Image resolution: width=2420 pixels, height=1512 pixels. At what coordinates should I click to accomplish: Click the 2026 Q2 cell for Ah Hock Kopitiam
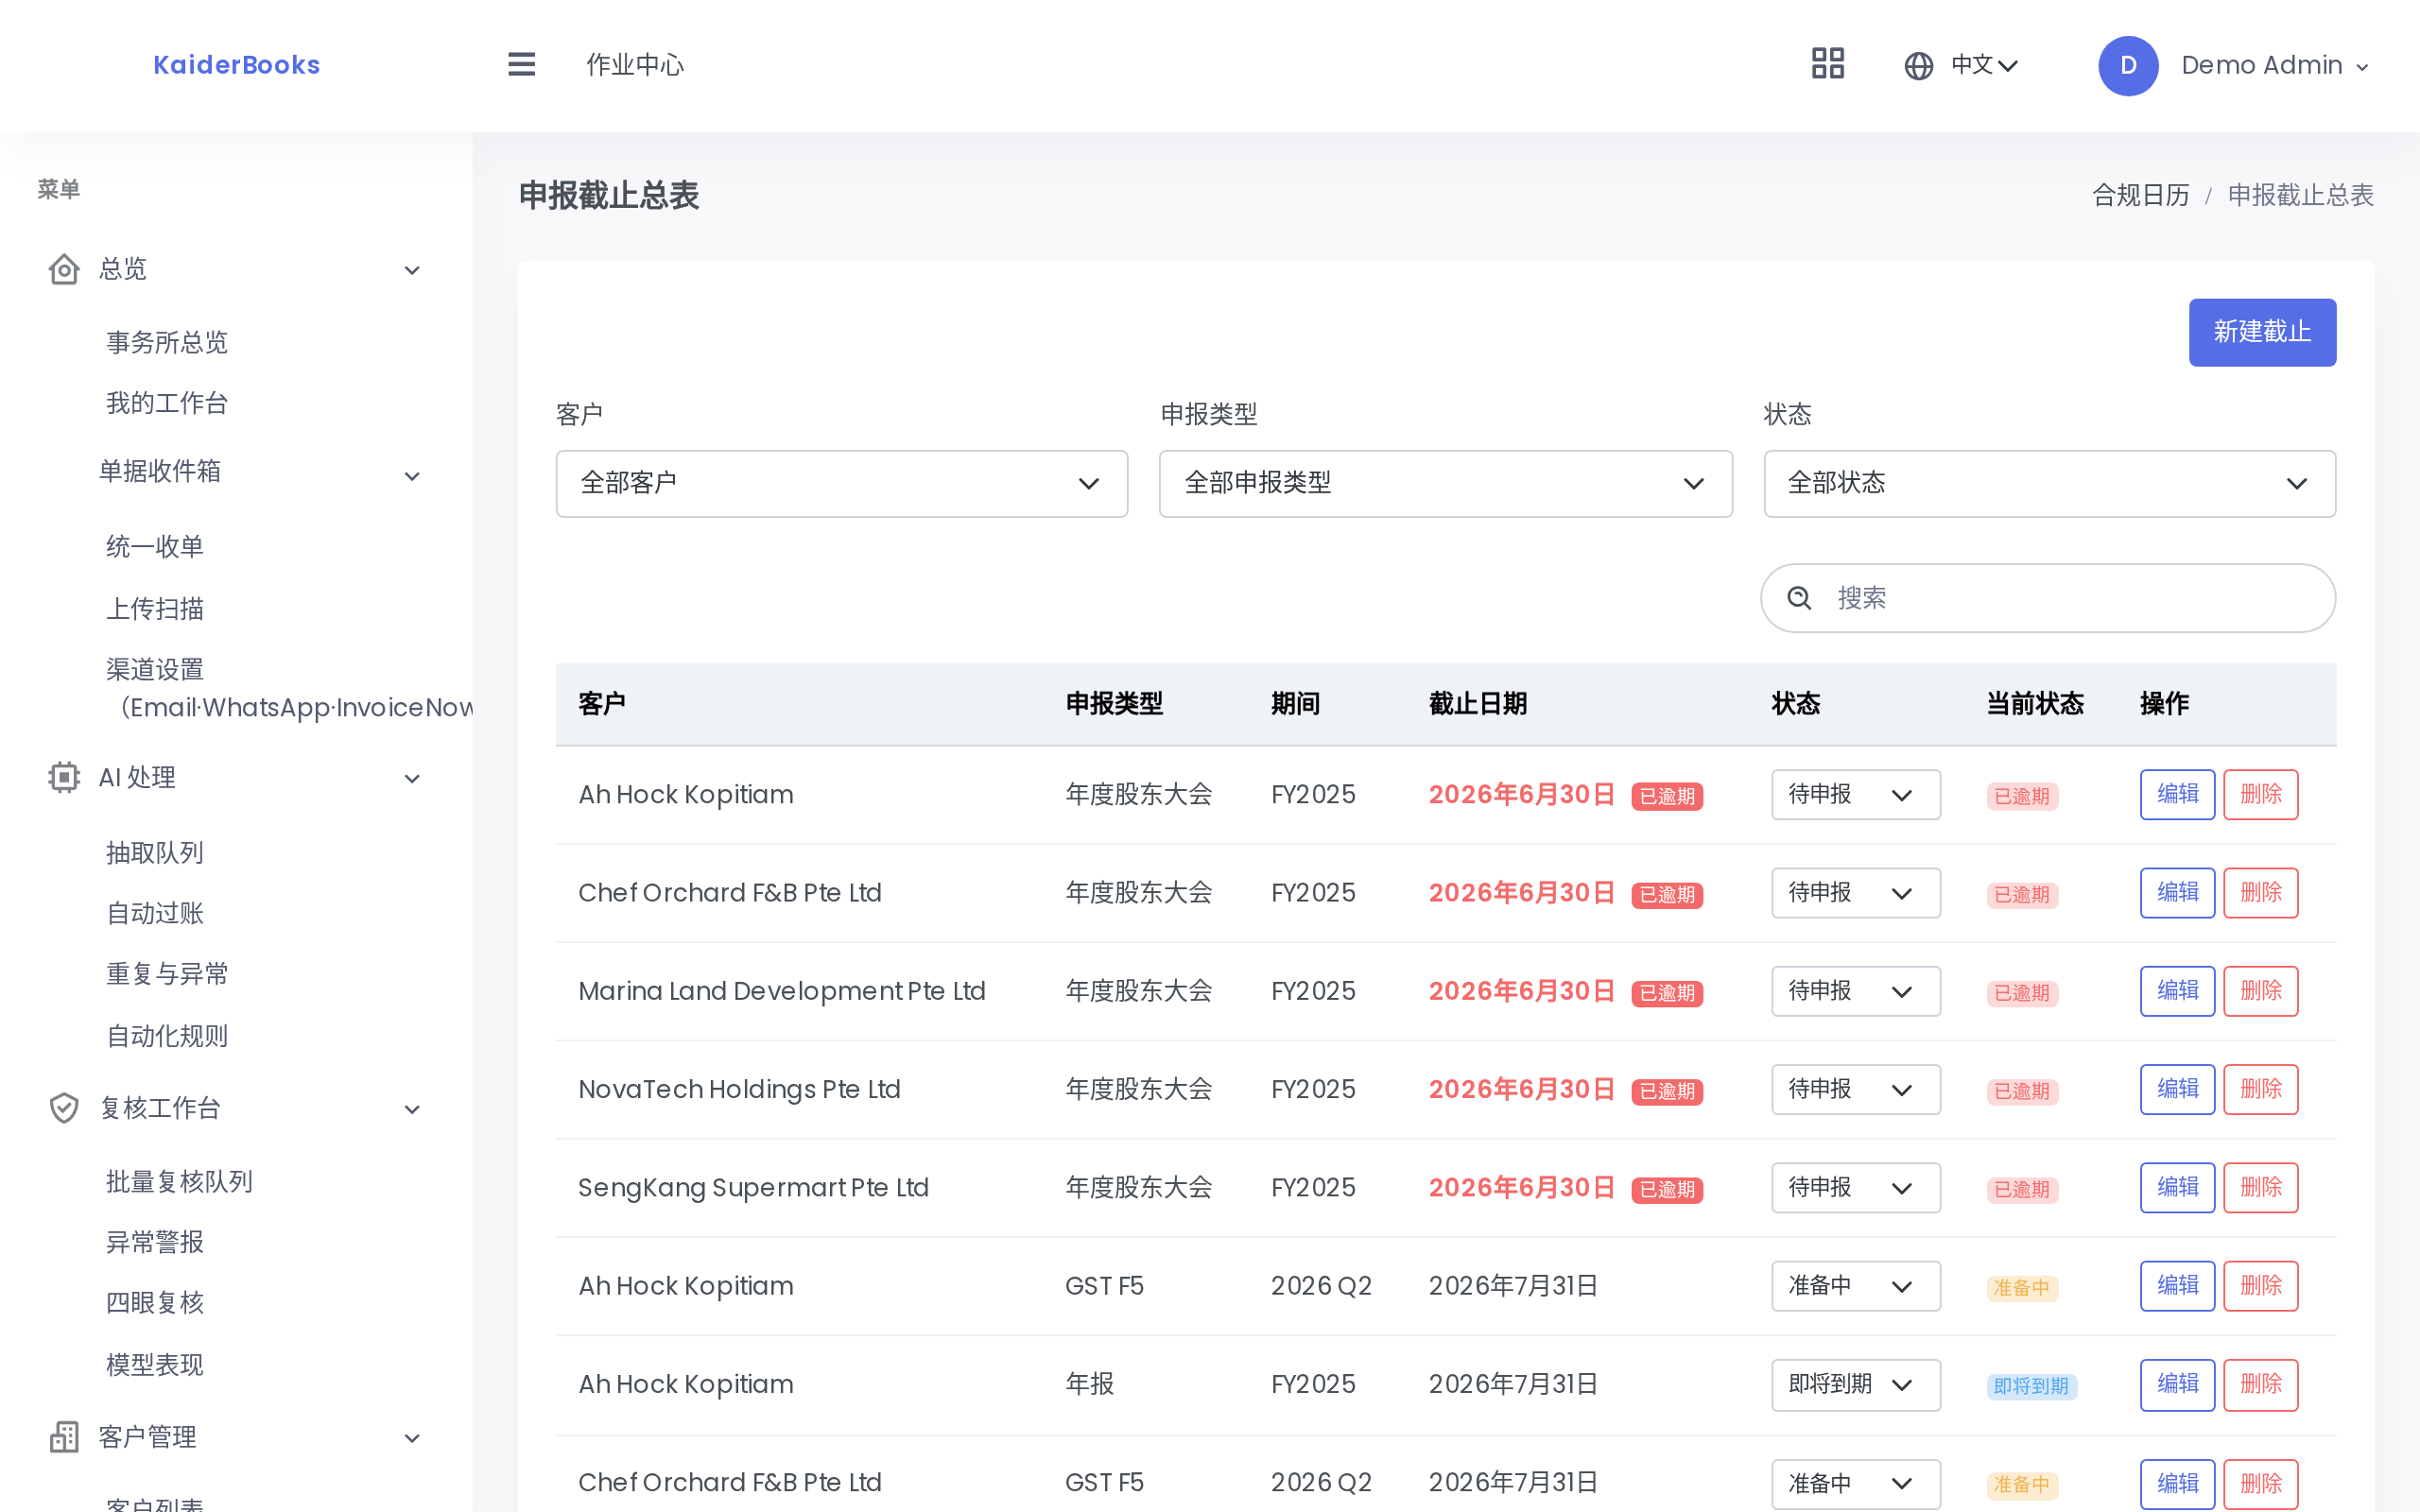click(x=1321, y=1285)
